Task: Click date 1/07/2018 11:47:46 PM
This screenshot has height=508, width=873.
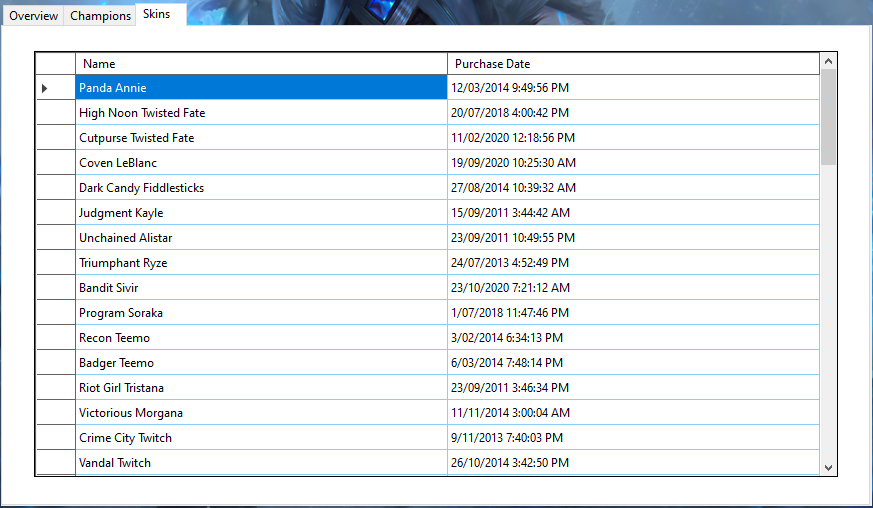Action: [633, 313]
